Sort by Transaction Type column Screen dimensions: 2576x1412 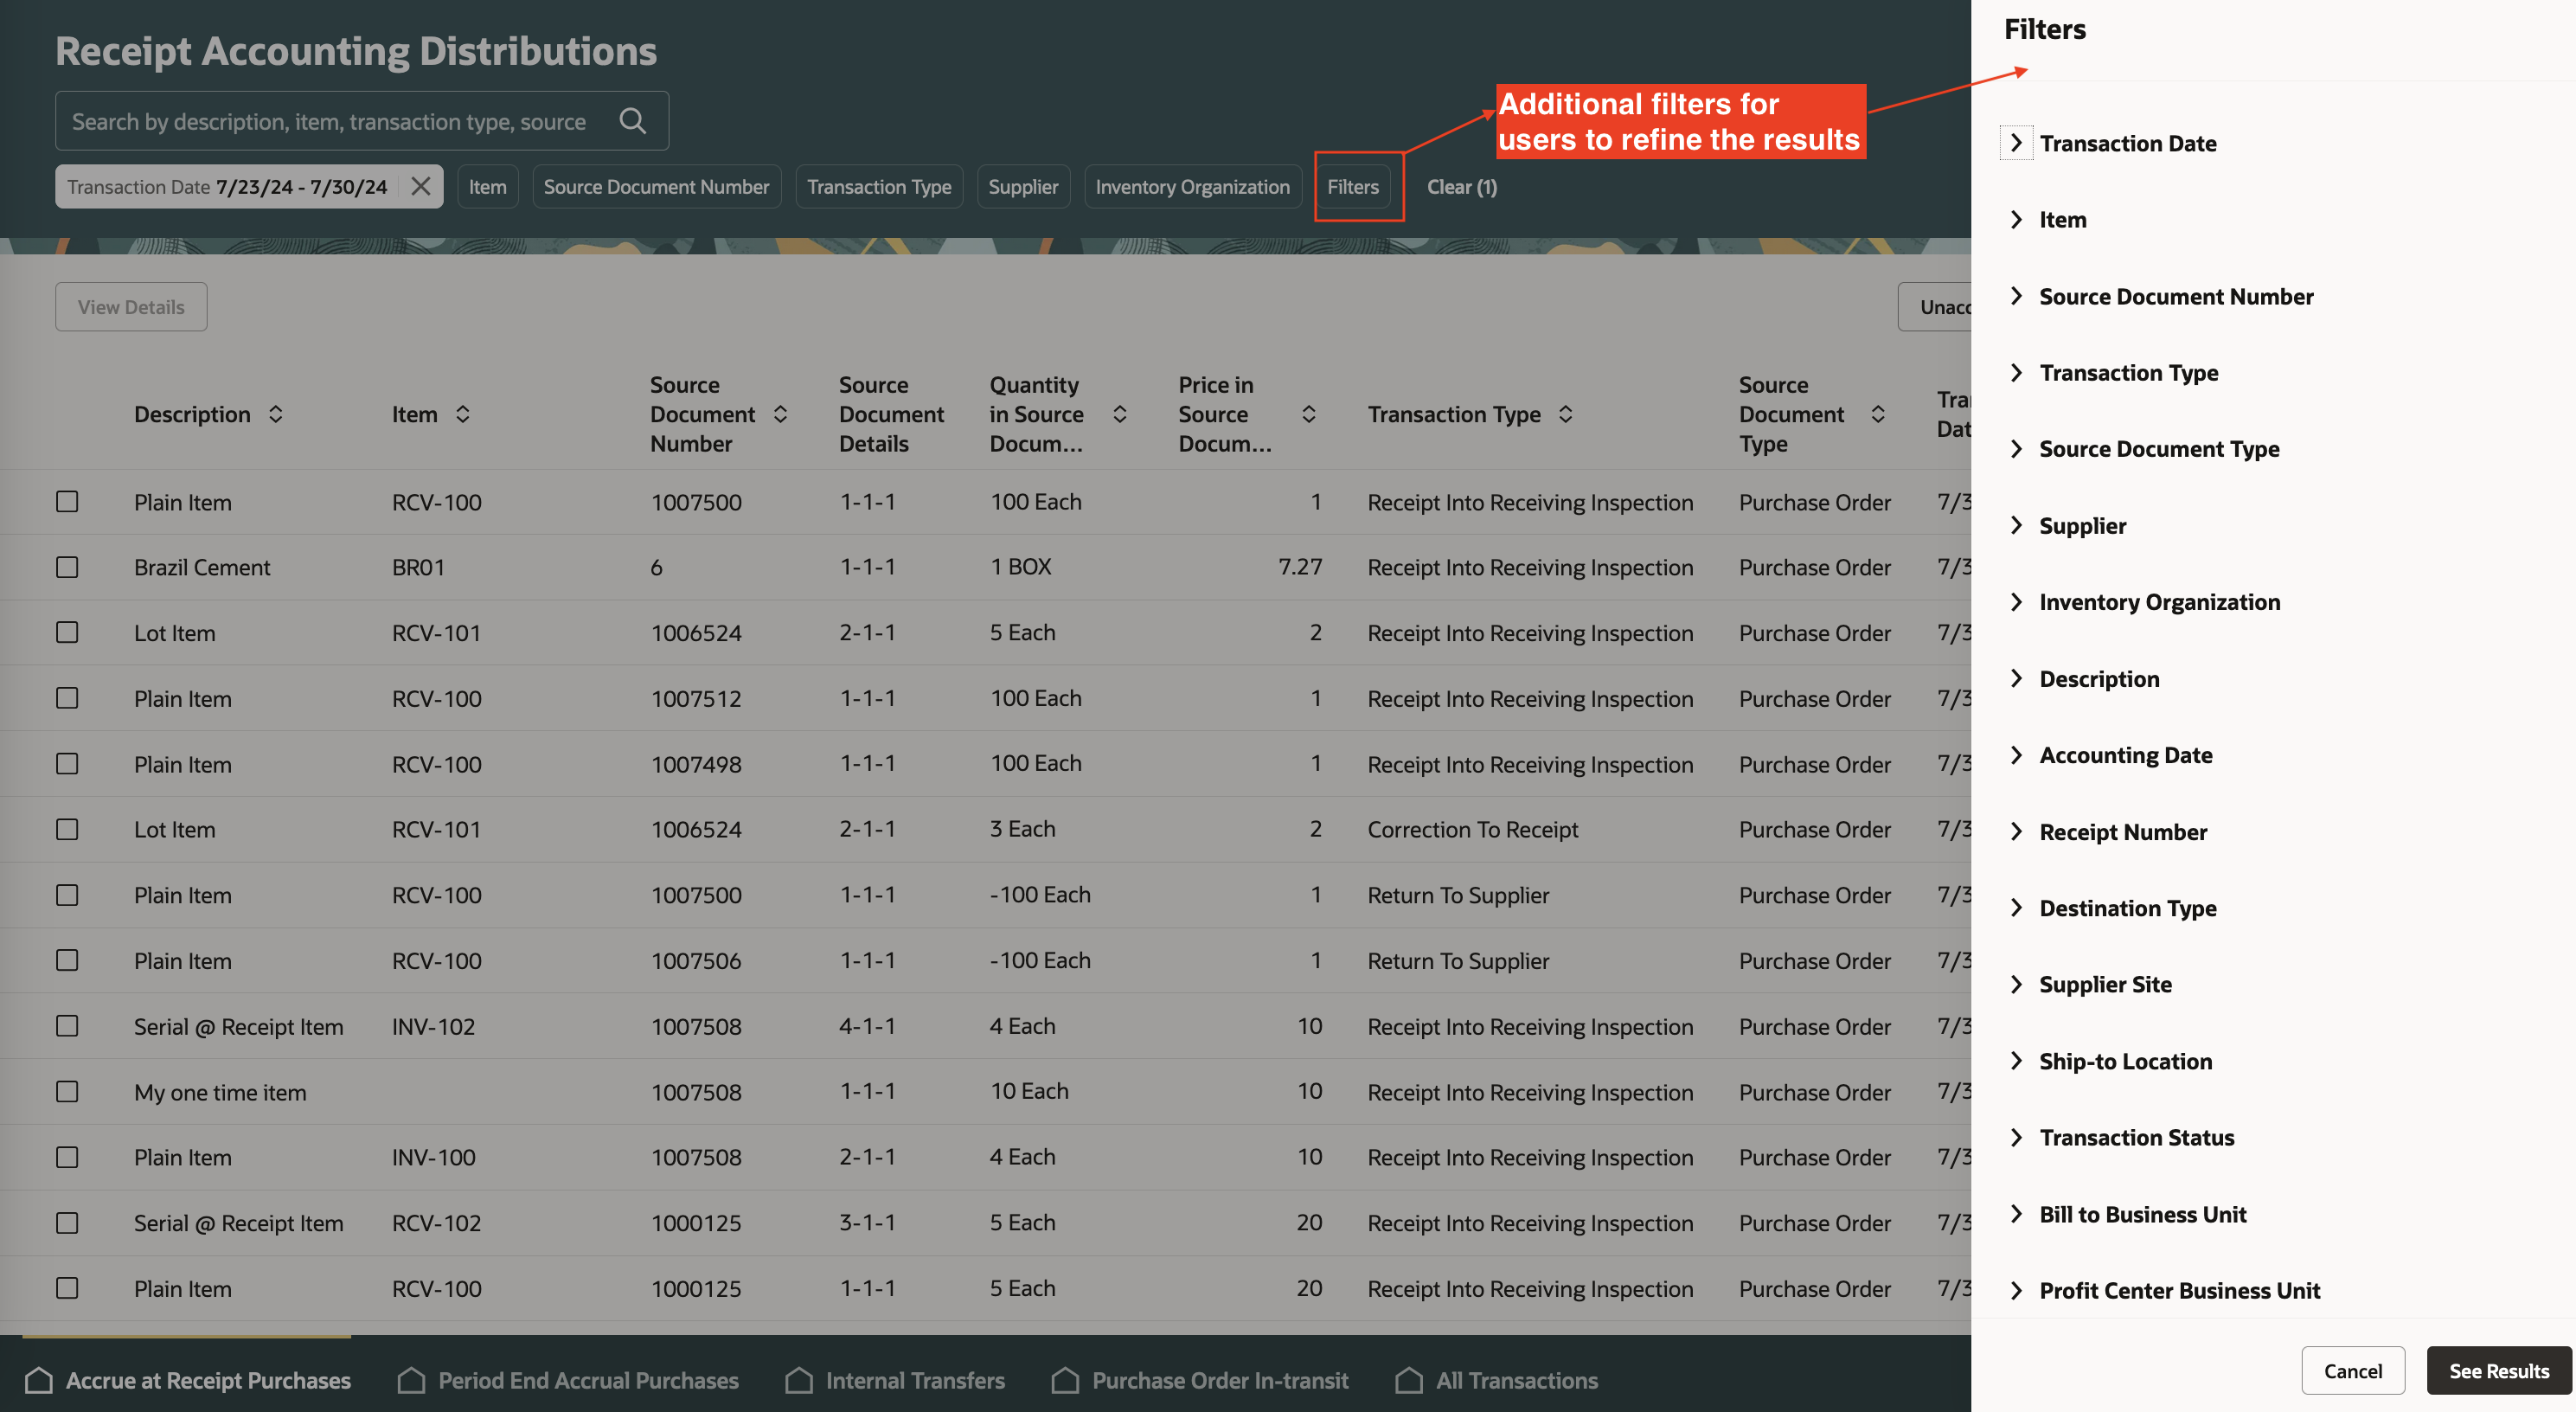pyautogui.click(x=1566, y=414)
